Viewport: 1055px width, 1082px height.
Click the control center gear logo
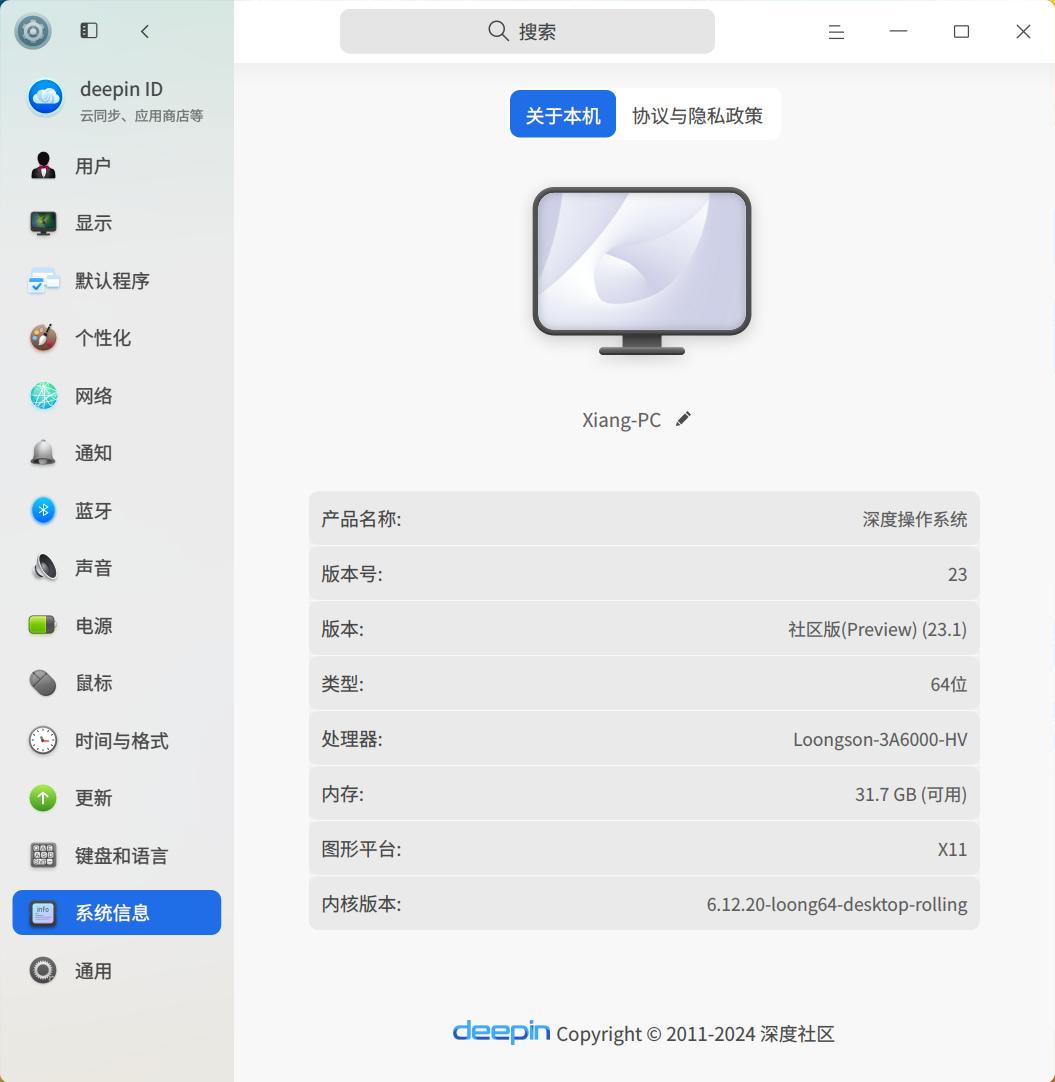pyautogui.click(x=33, y=31)
